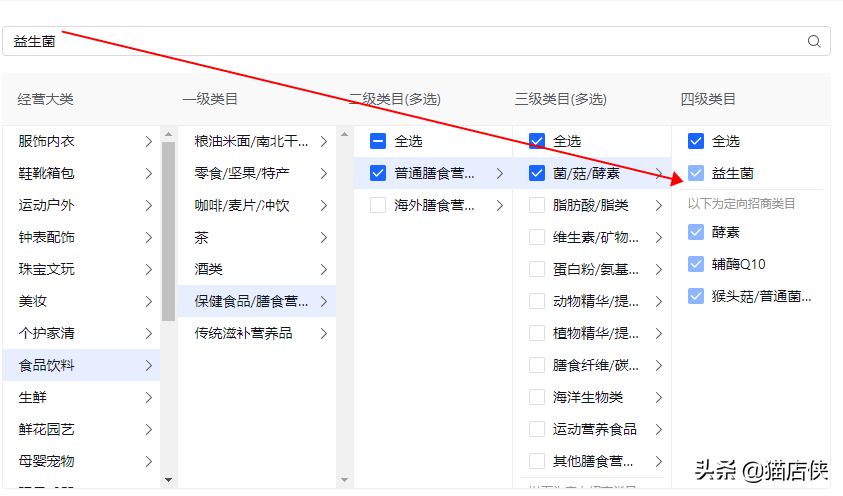Check the 海外膳食营... checkbox
Image resolution: width=843 pixels, height=496 pixels.
click(x=378, y=205)
